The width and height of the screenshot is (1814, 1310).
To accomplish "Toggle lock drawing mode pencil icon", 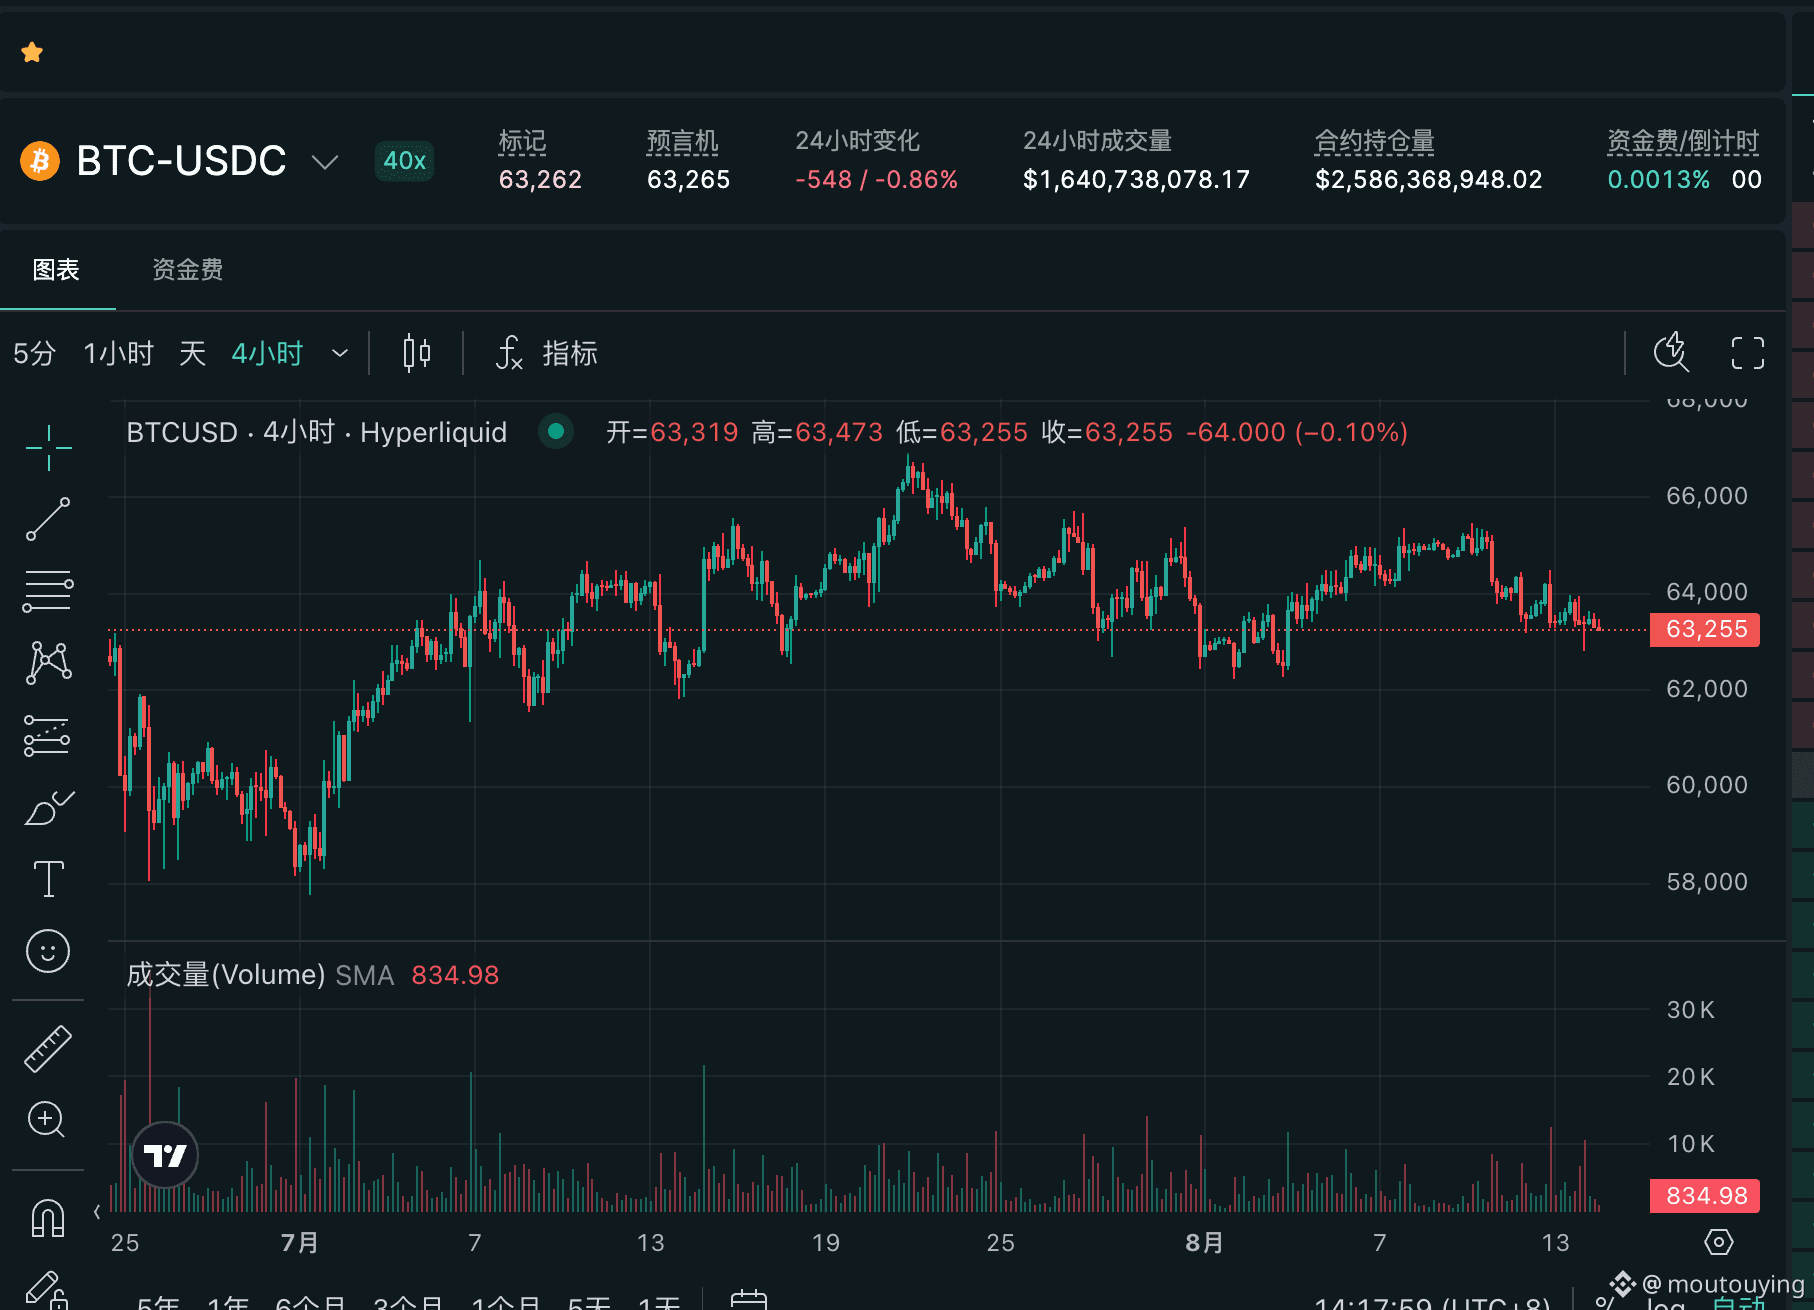I will click(46, 1290).
